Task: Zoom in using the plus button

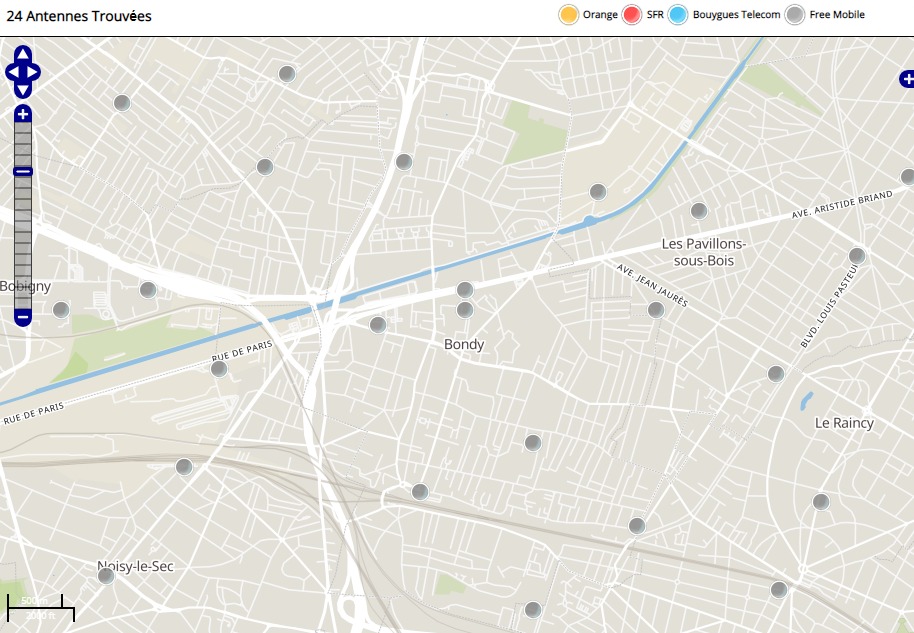Action: click(23, 114)
